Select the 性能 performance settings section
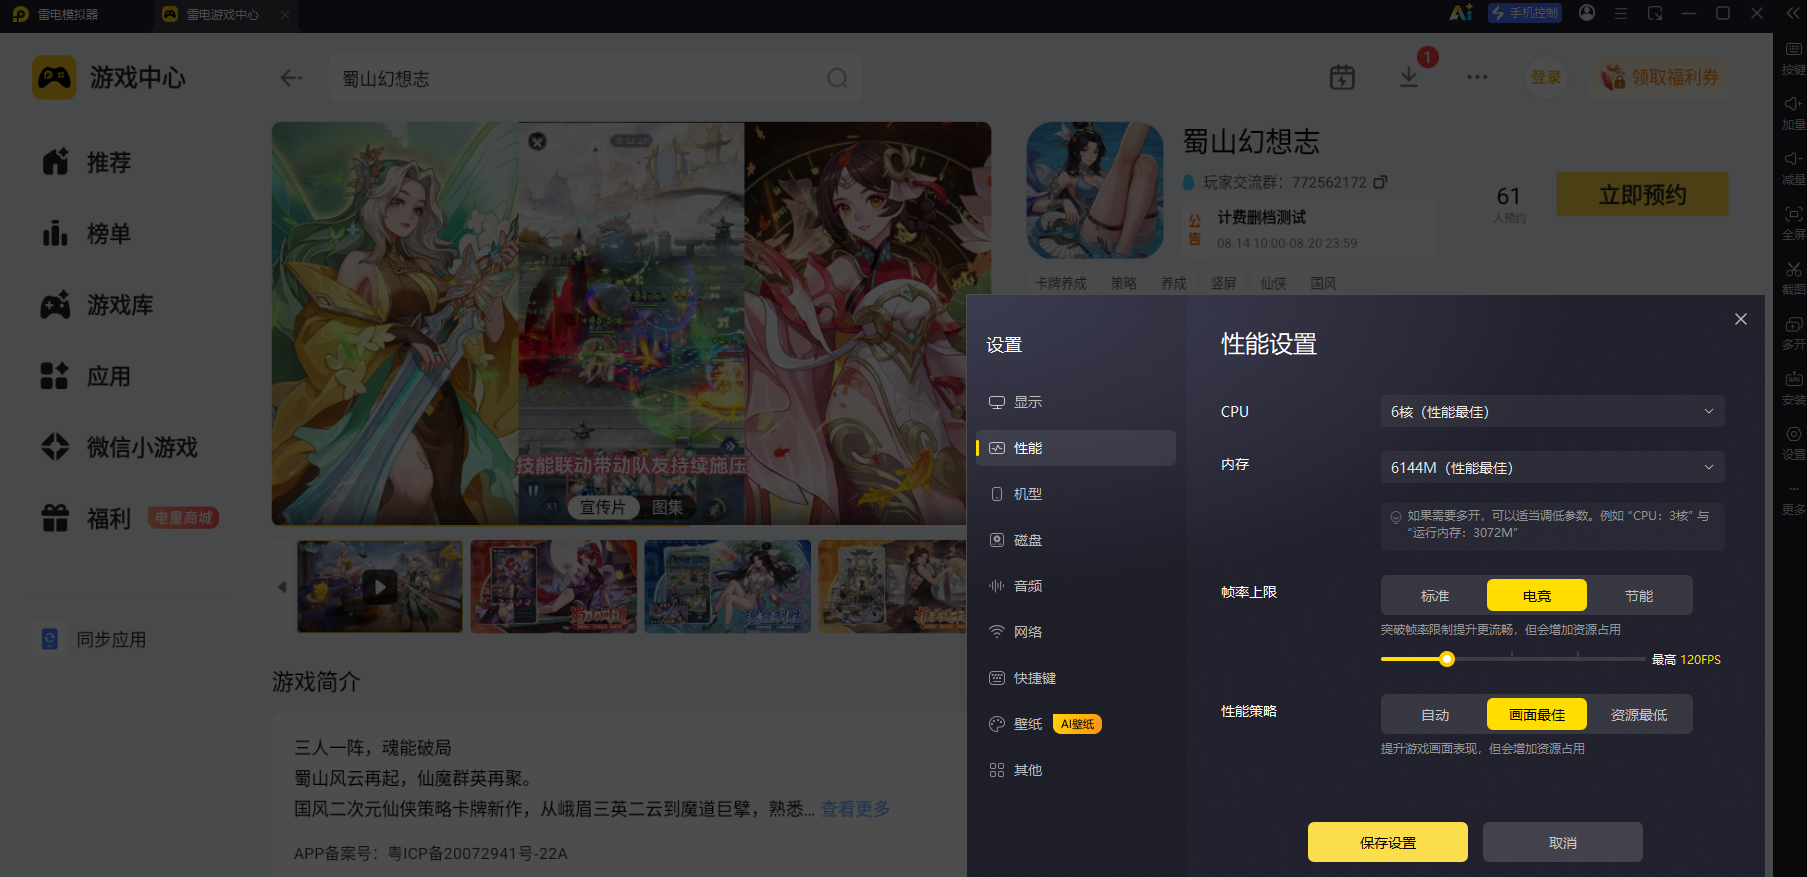Screen dimensions: 1807x877 coord(1076,448)
